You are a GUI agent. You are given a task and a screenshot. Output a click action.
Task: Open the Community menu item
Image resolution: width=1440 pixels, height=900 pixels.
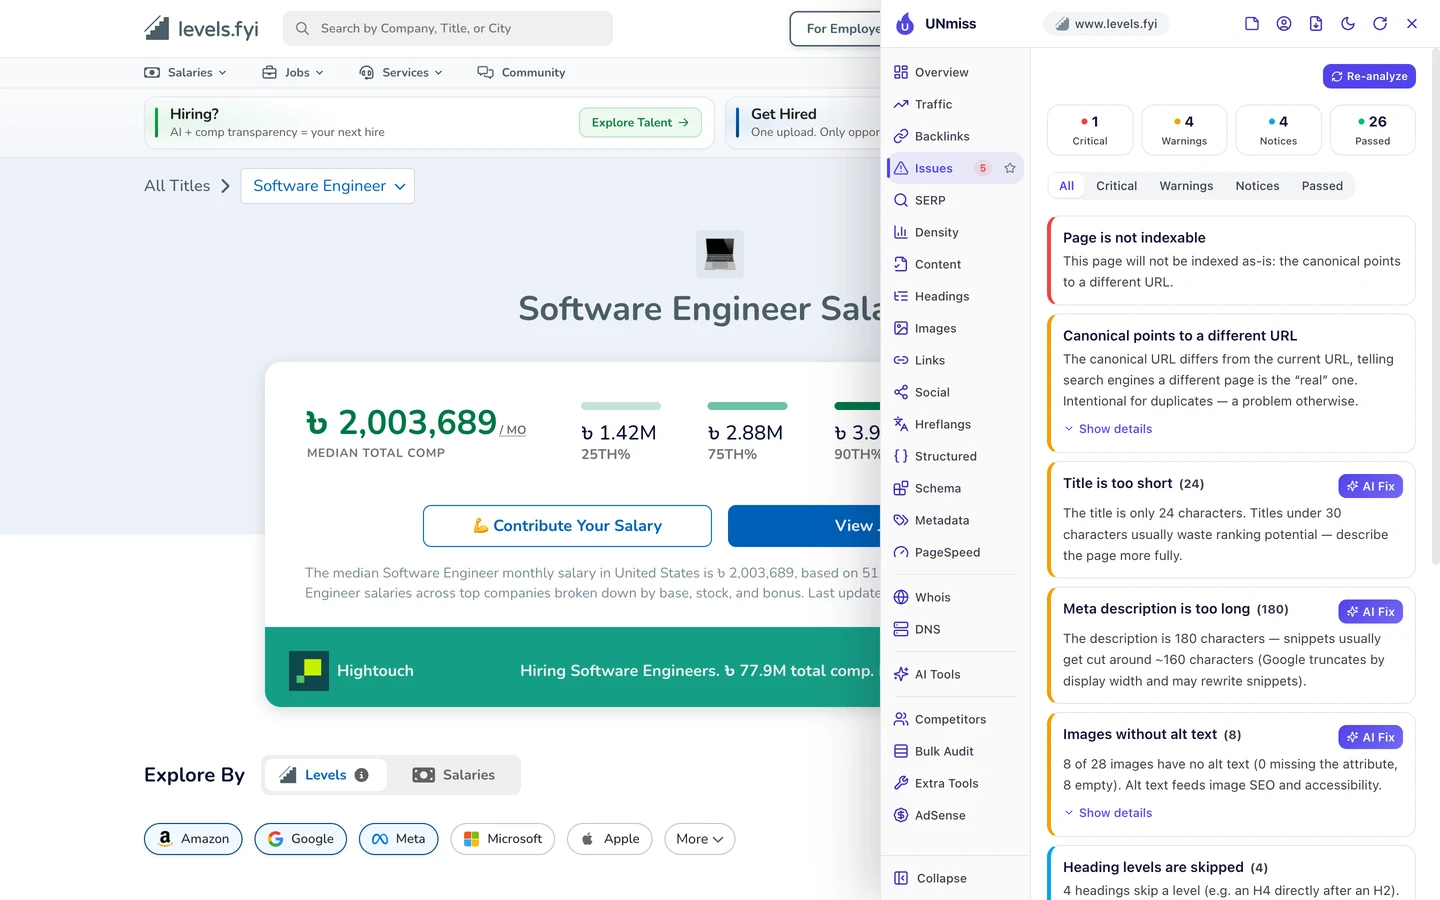521,72
